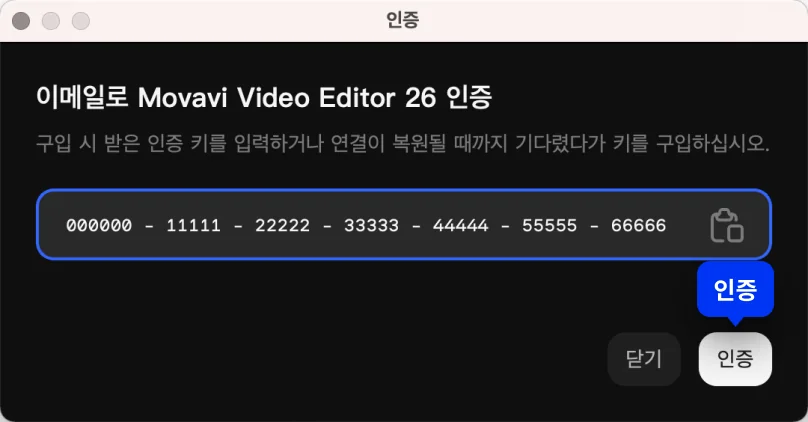Click the 11111 segment of the key
Screen dimensions: 808x422
coord(193,225)
